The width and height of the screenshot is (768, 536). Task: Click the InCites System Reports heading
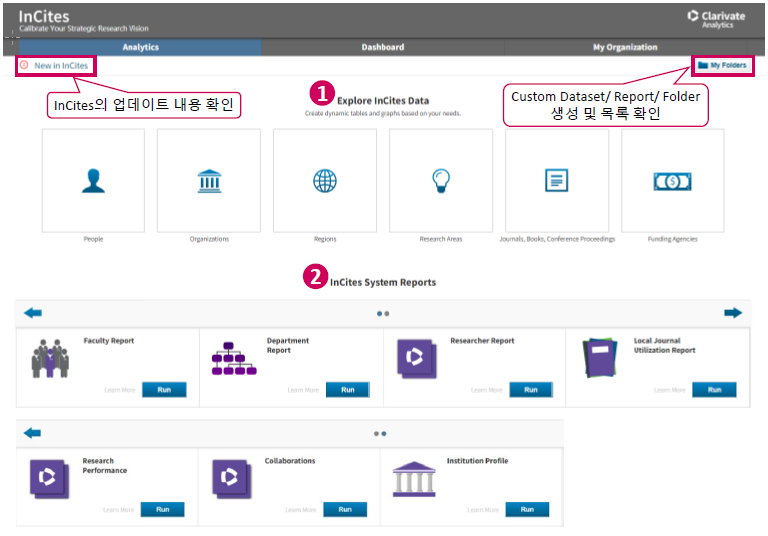pyautogui.click(x=383, y=282)
